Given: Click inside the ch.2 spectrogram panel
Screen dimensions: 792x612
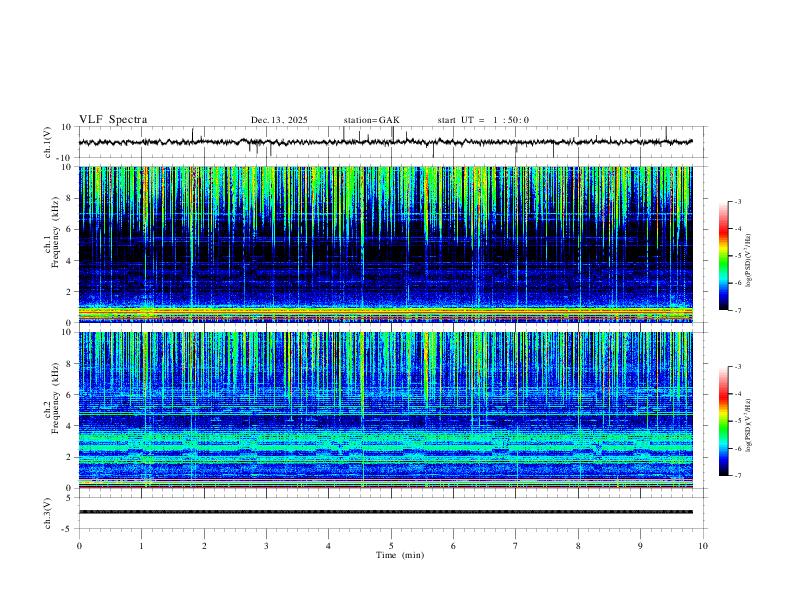Looking at the screenshot, I should click(x=385, y=410).
